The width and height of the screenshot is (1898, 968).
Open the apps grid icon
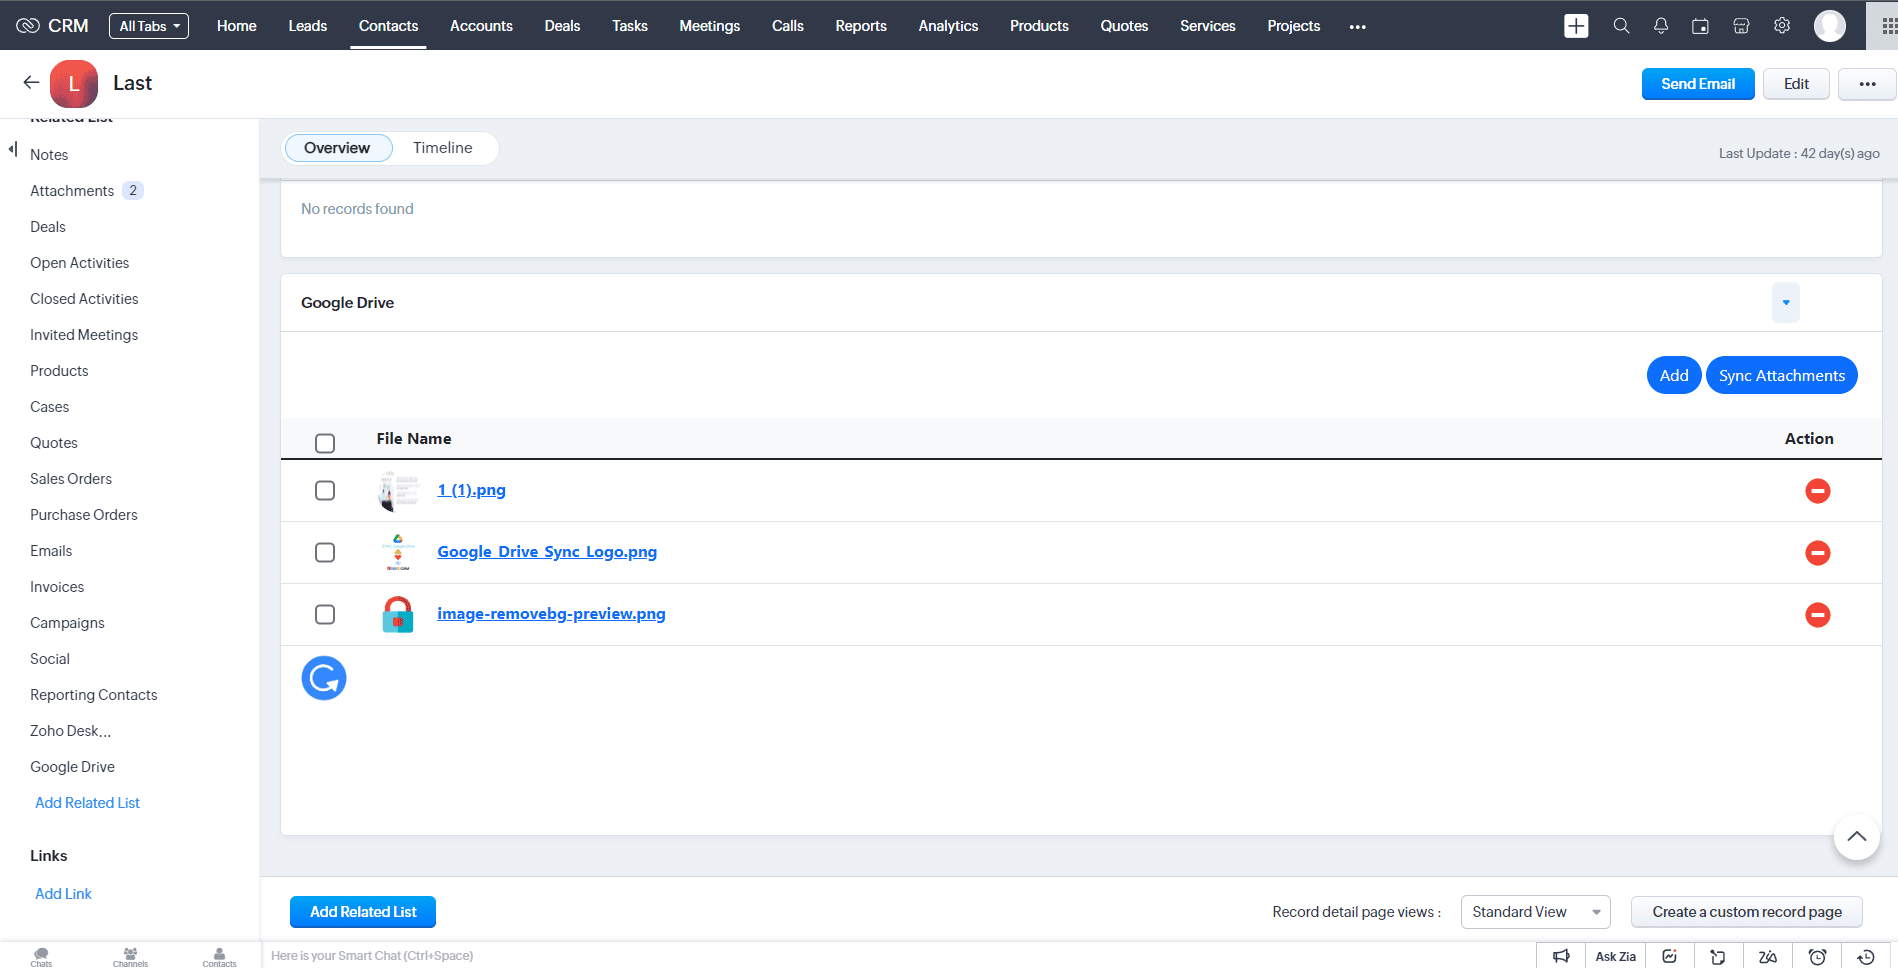(x=1889, y=26)
